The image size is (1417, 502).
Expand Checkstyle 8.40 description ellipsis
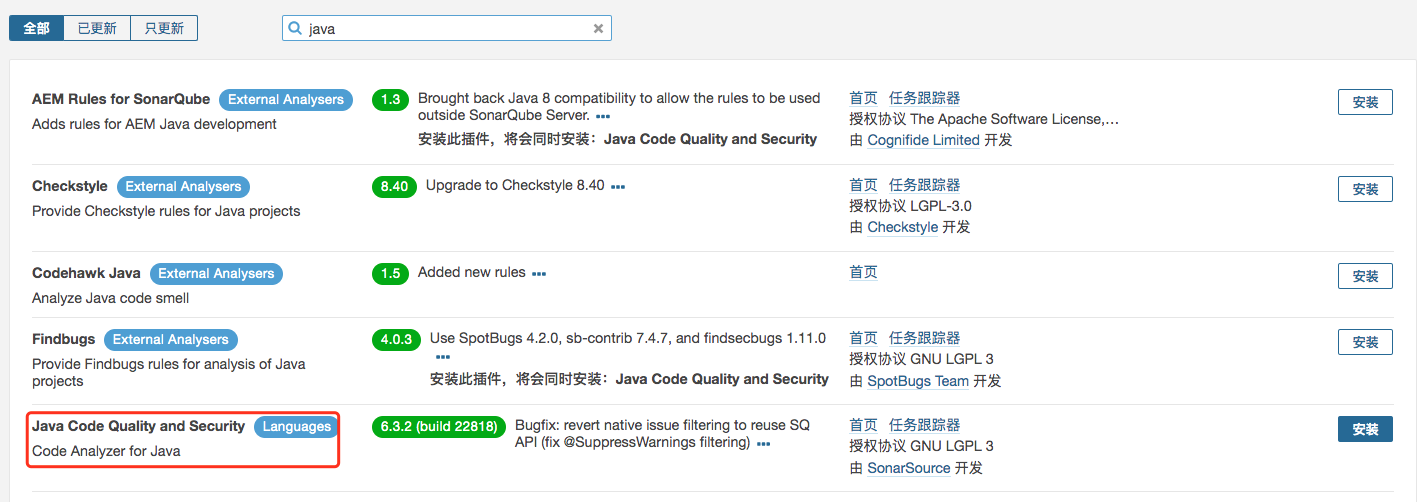click(x=618, y=187)
